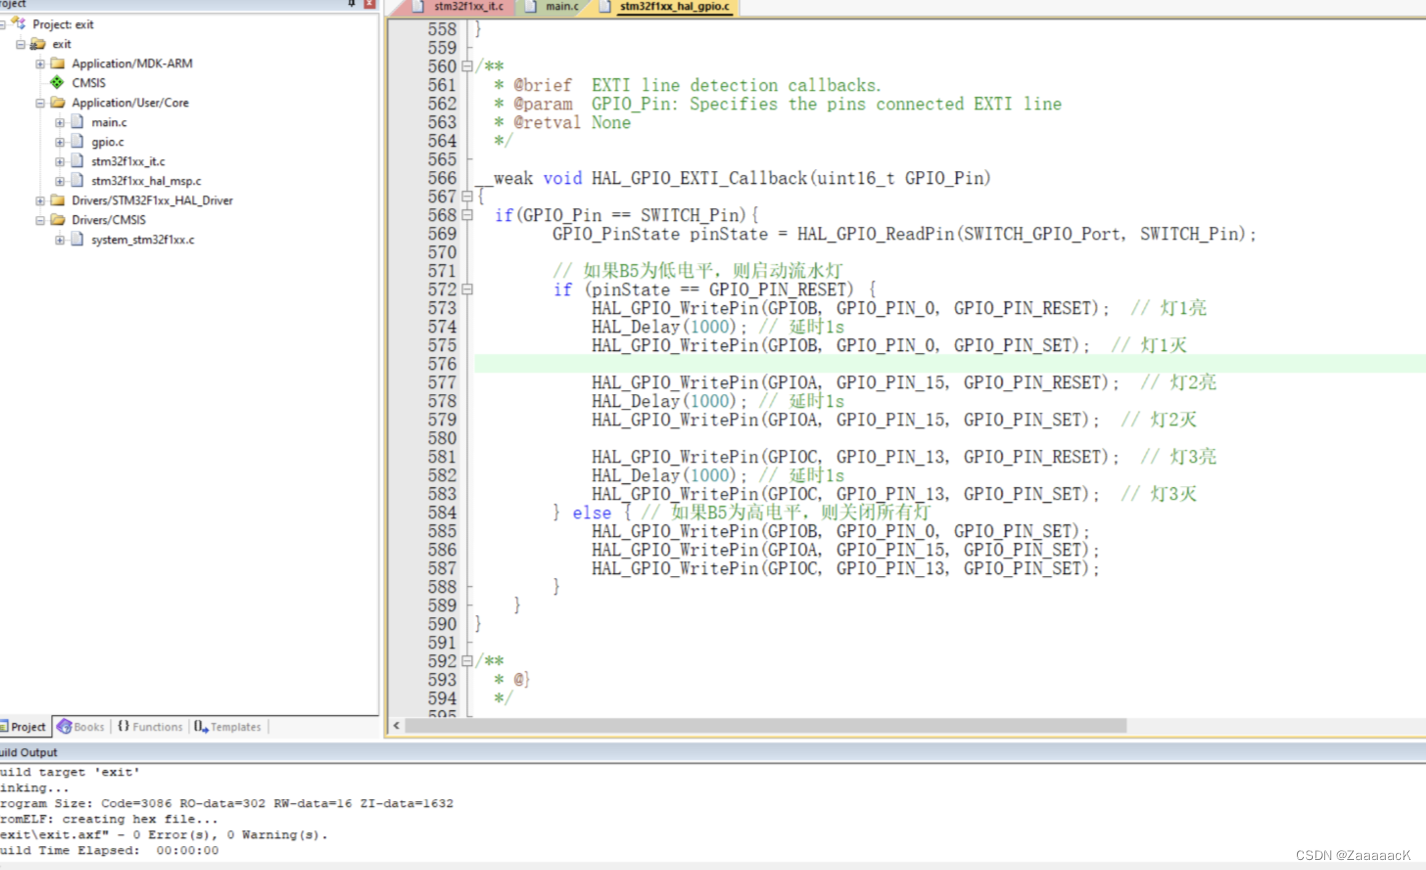This screenshot has height=870, width=1426.
Task: Fold the comment block at line 592
Action: pos(467,661)
